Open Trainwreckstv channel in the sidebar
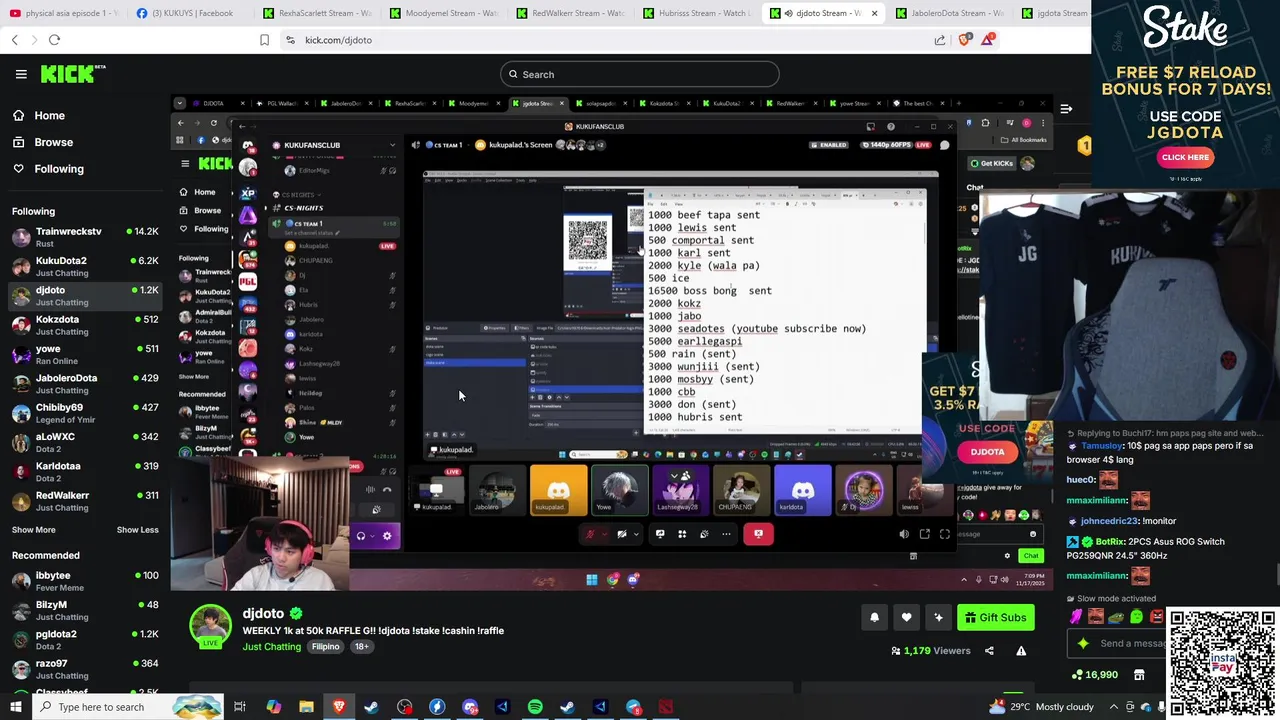This screenshot has height=720, width=1280. [x=85, y=237]
